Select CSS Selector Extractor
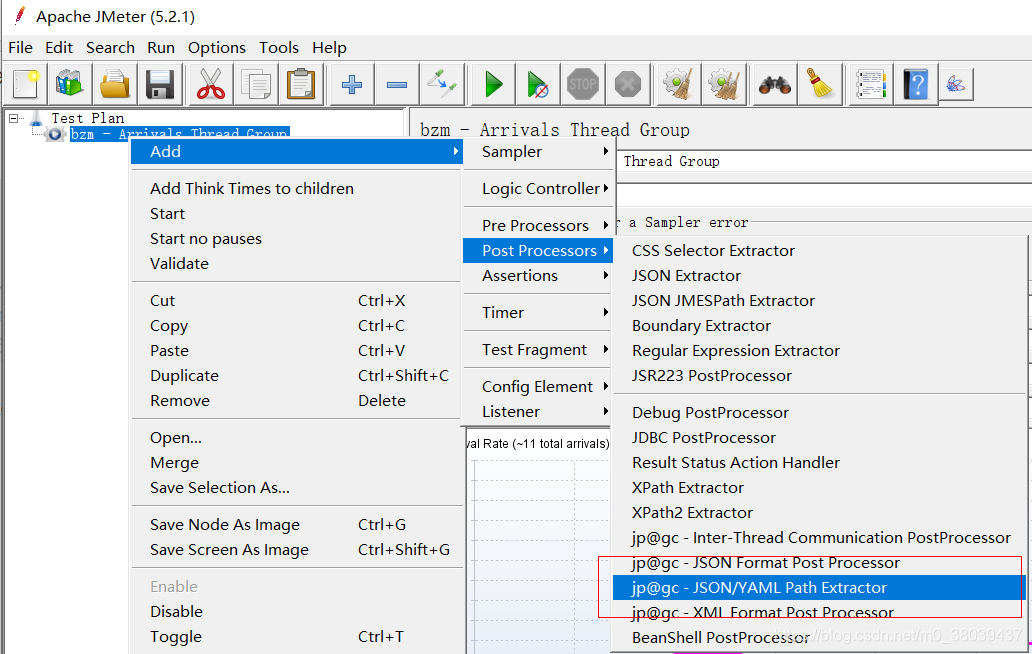Screen dimensions: 1032x654 (x=819, y=251)
